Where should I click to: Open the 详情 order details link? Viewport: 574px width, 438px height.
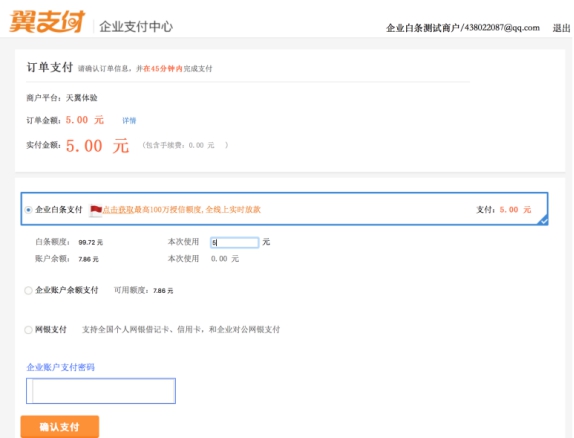pos(129,120)
